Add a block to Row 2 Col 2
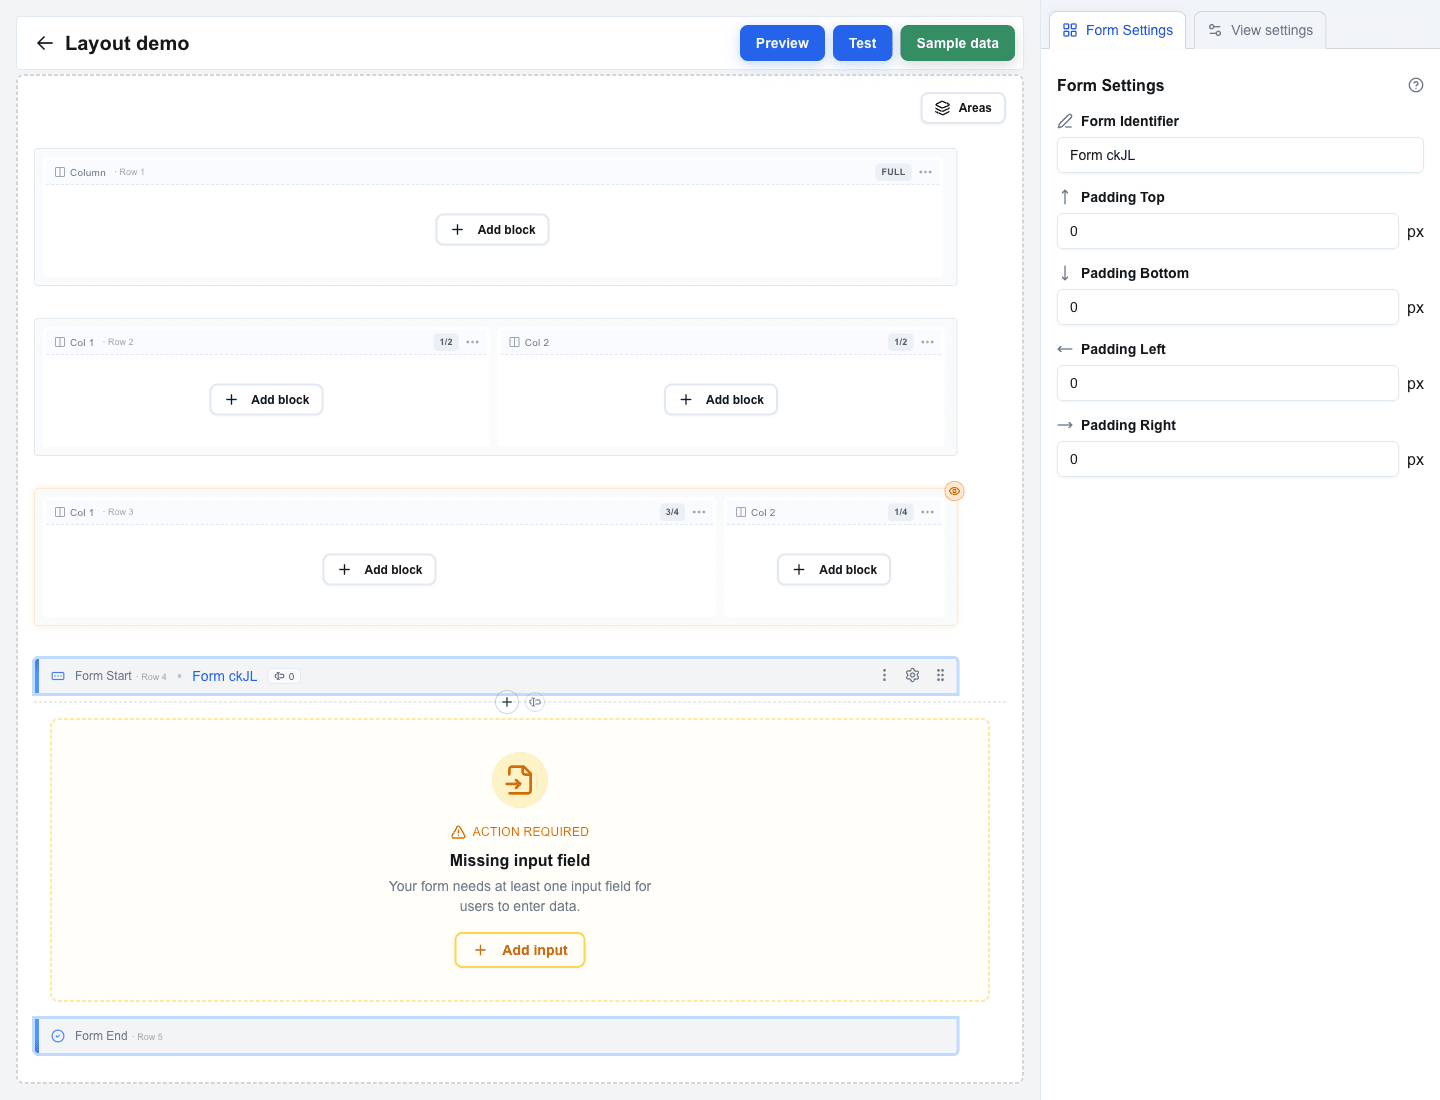1440x1100 pixels. point(721,400)
